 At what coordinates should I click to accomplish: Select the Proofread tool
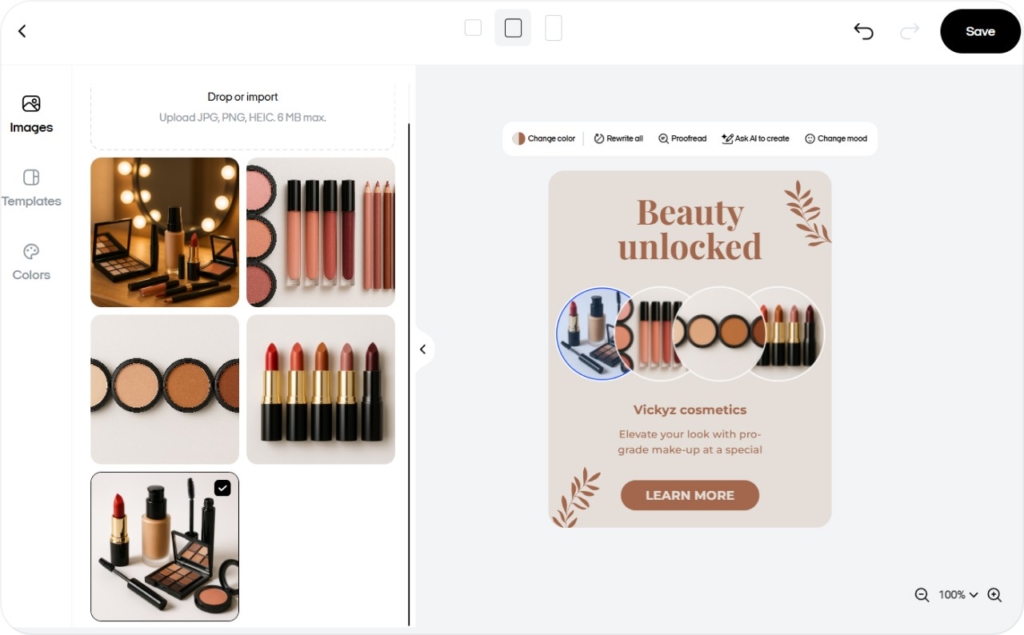click(682, 139)
